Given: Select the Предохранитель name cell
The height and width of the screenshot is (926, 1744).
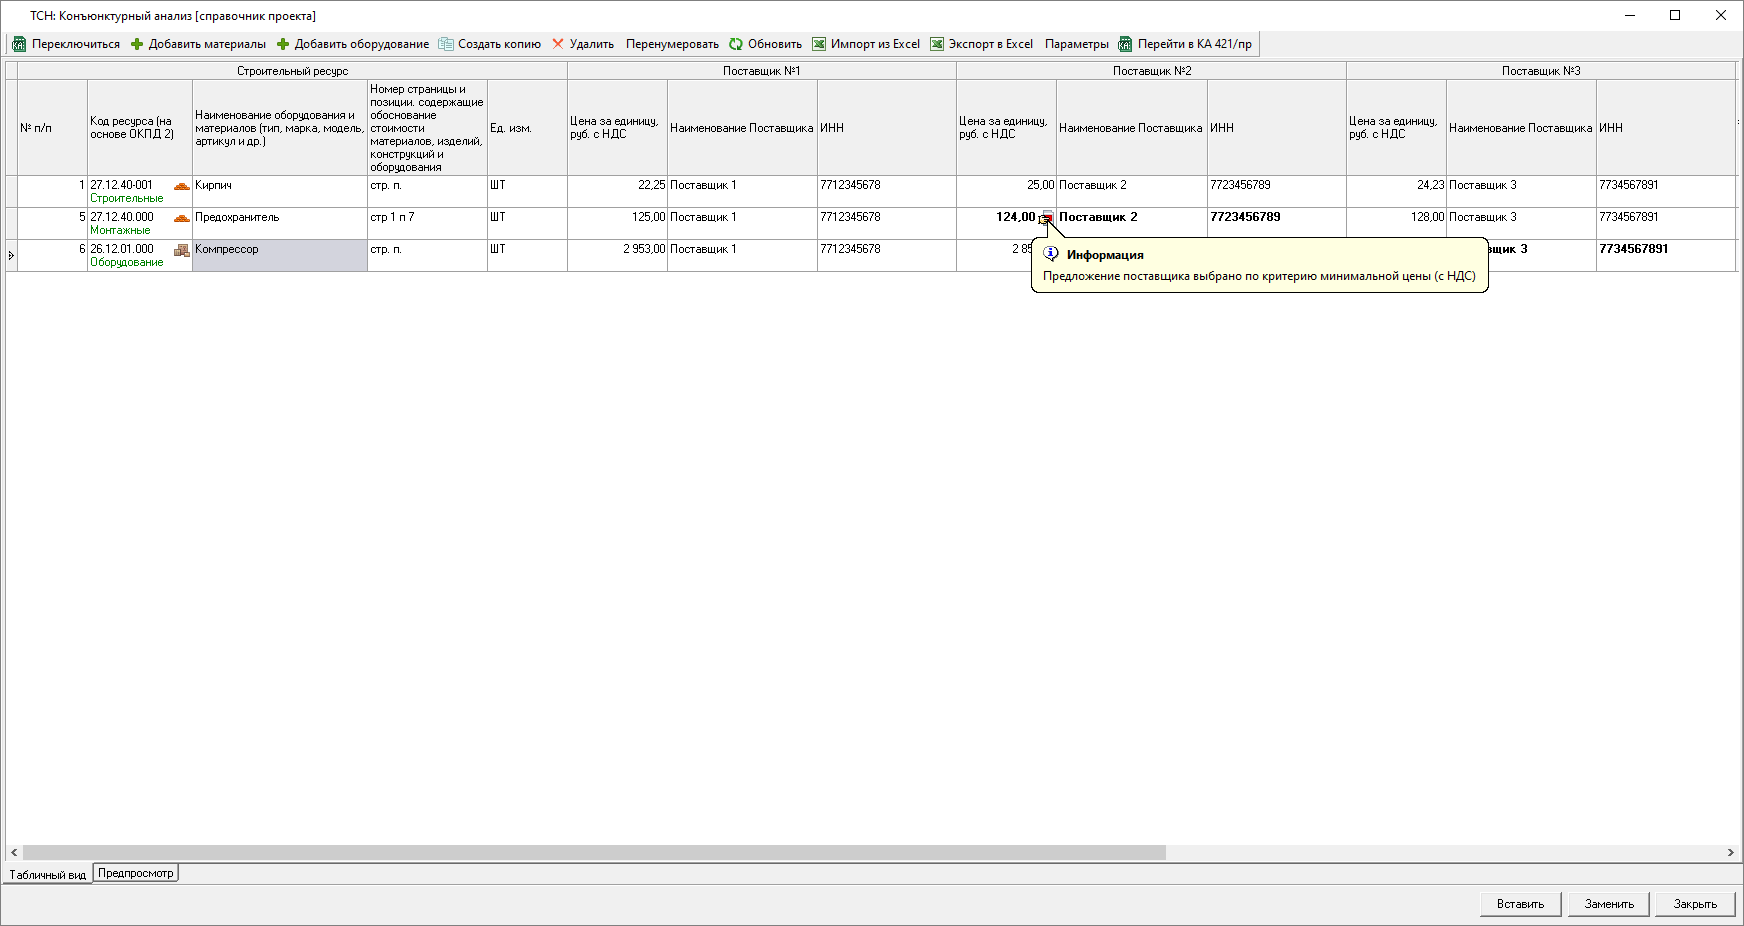Looking at the screenshot, I should pyautogui.click(x=279, y=223).
